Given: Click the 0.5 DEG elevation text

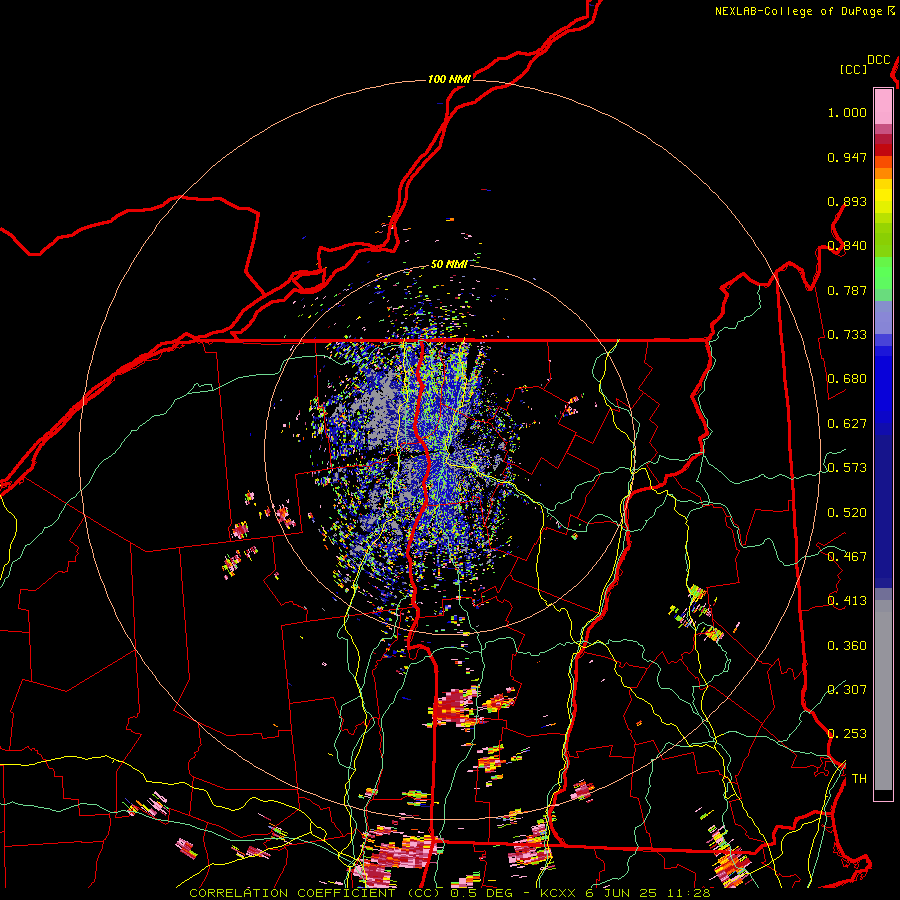Looking at the screenshot, I should tap(483, 893).
